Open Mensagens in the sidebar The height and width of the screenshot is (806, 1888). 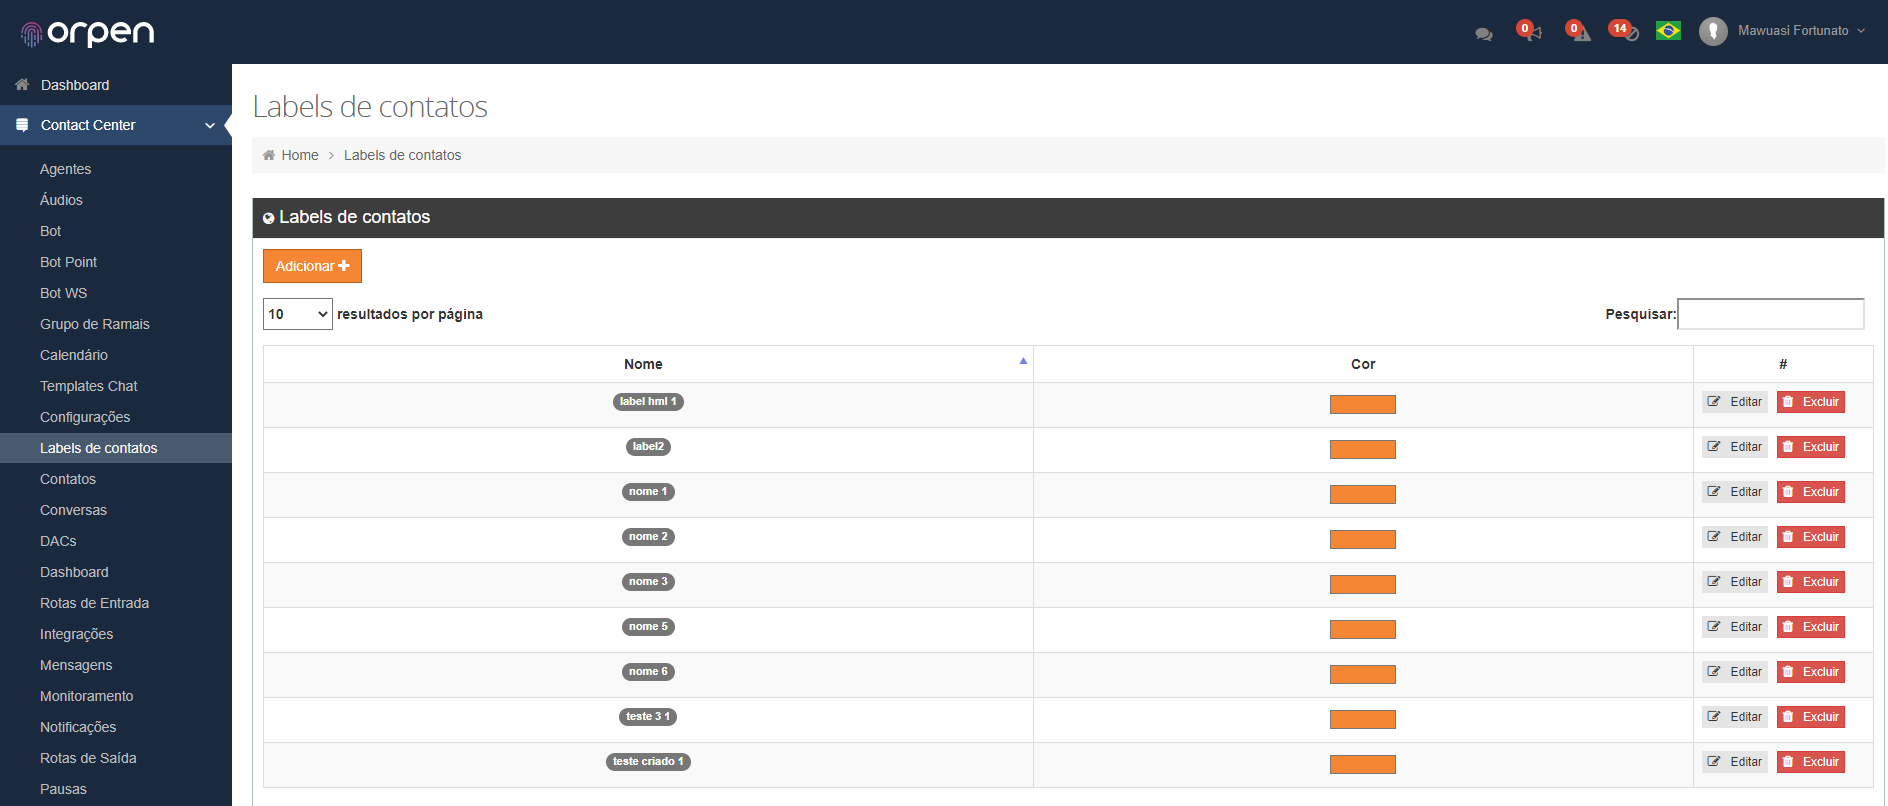point(76,665)
